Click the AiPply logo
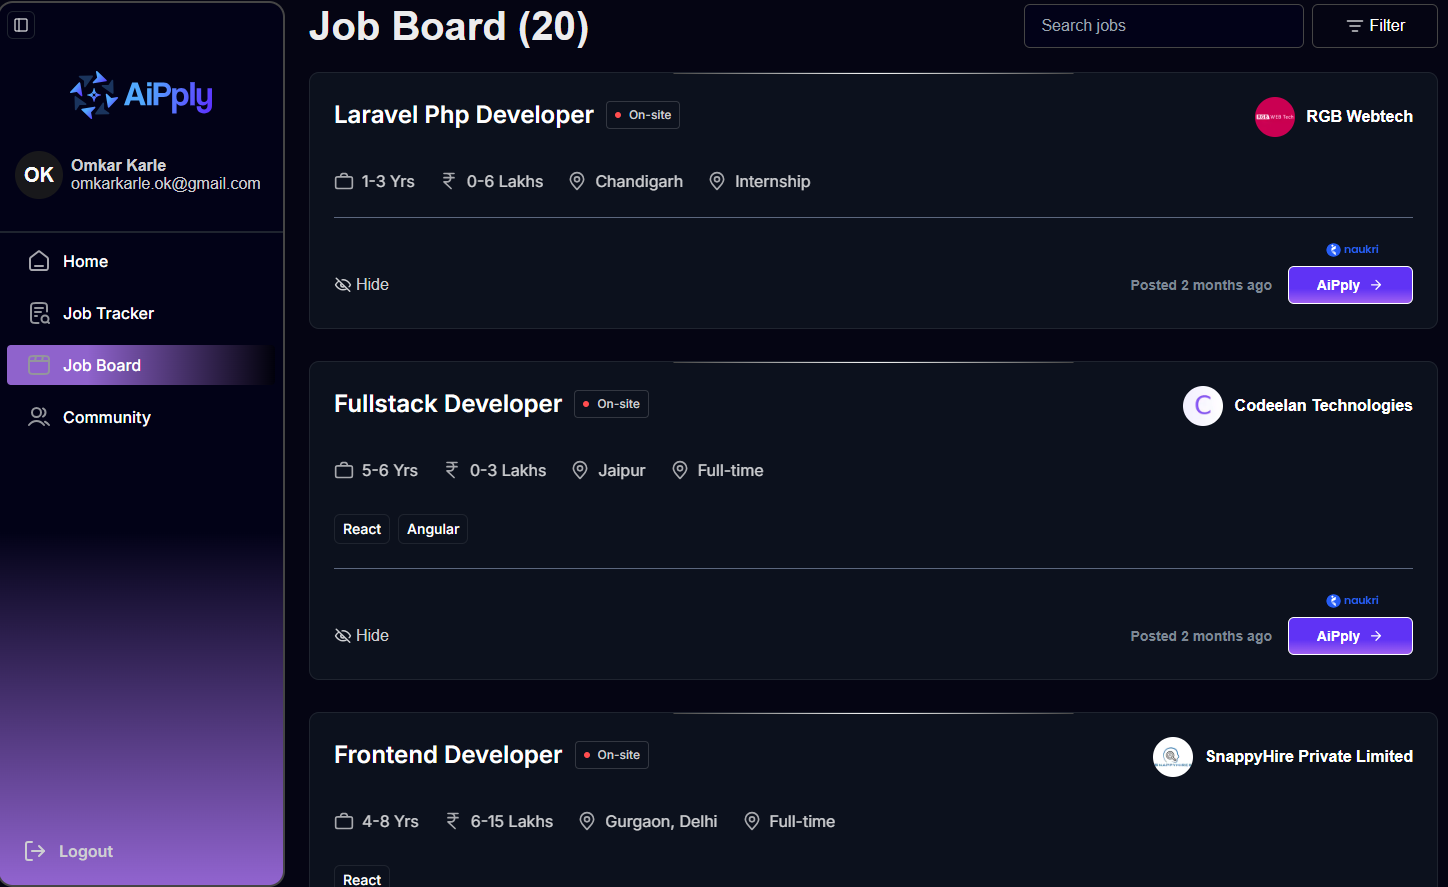The image size is (1448, 887). pyautogui.click(x=141, y=95)
